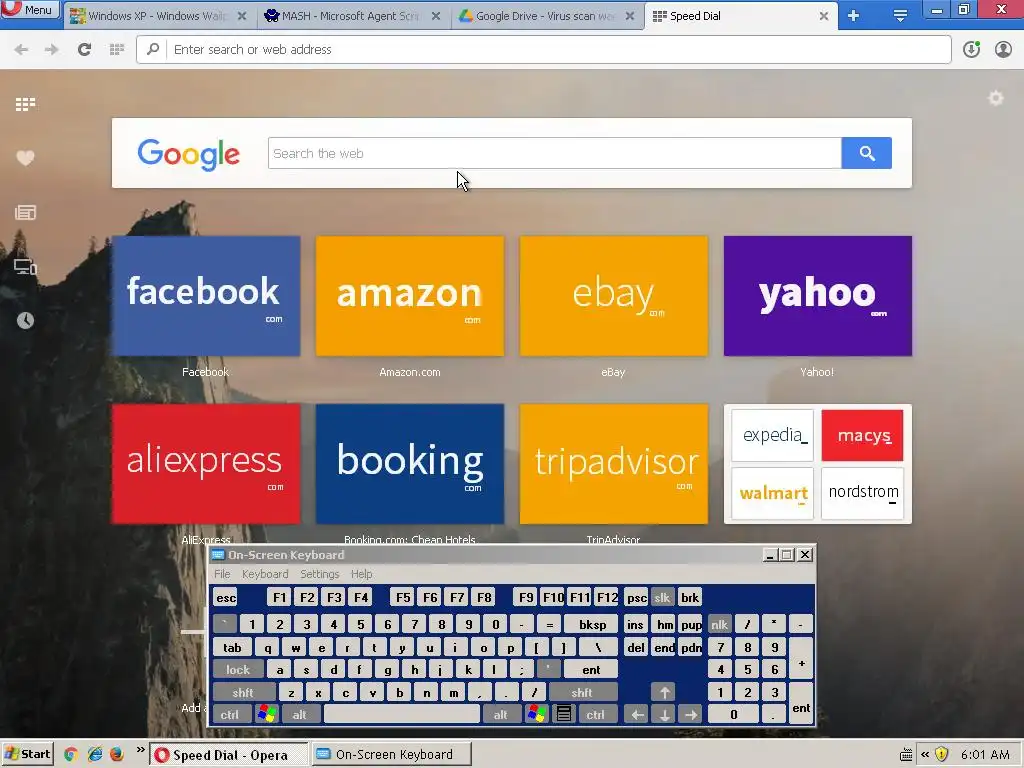Open the downloads icon in toolbar

971,50
